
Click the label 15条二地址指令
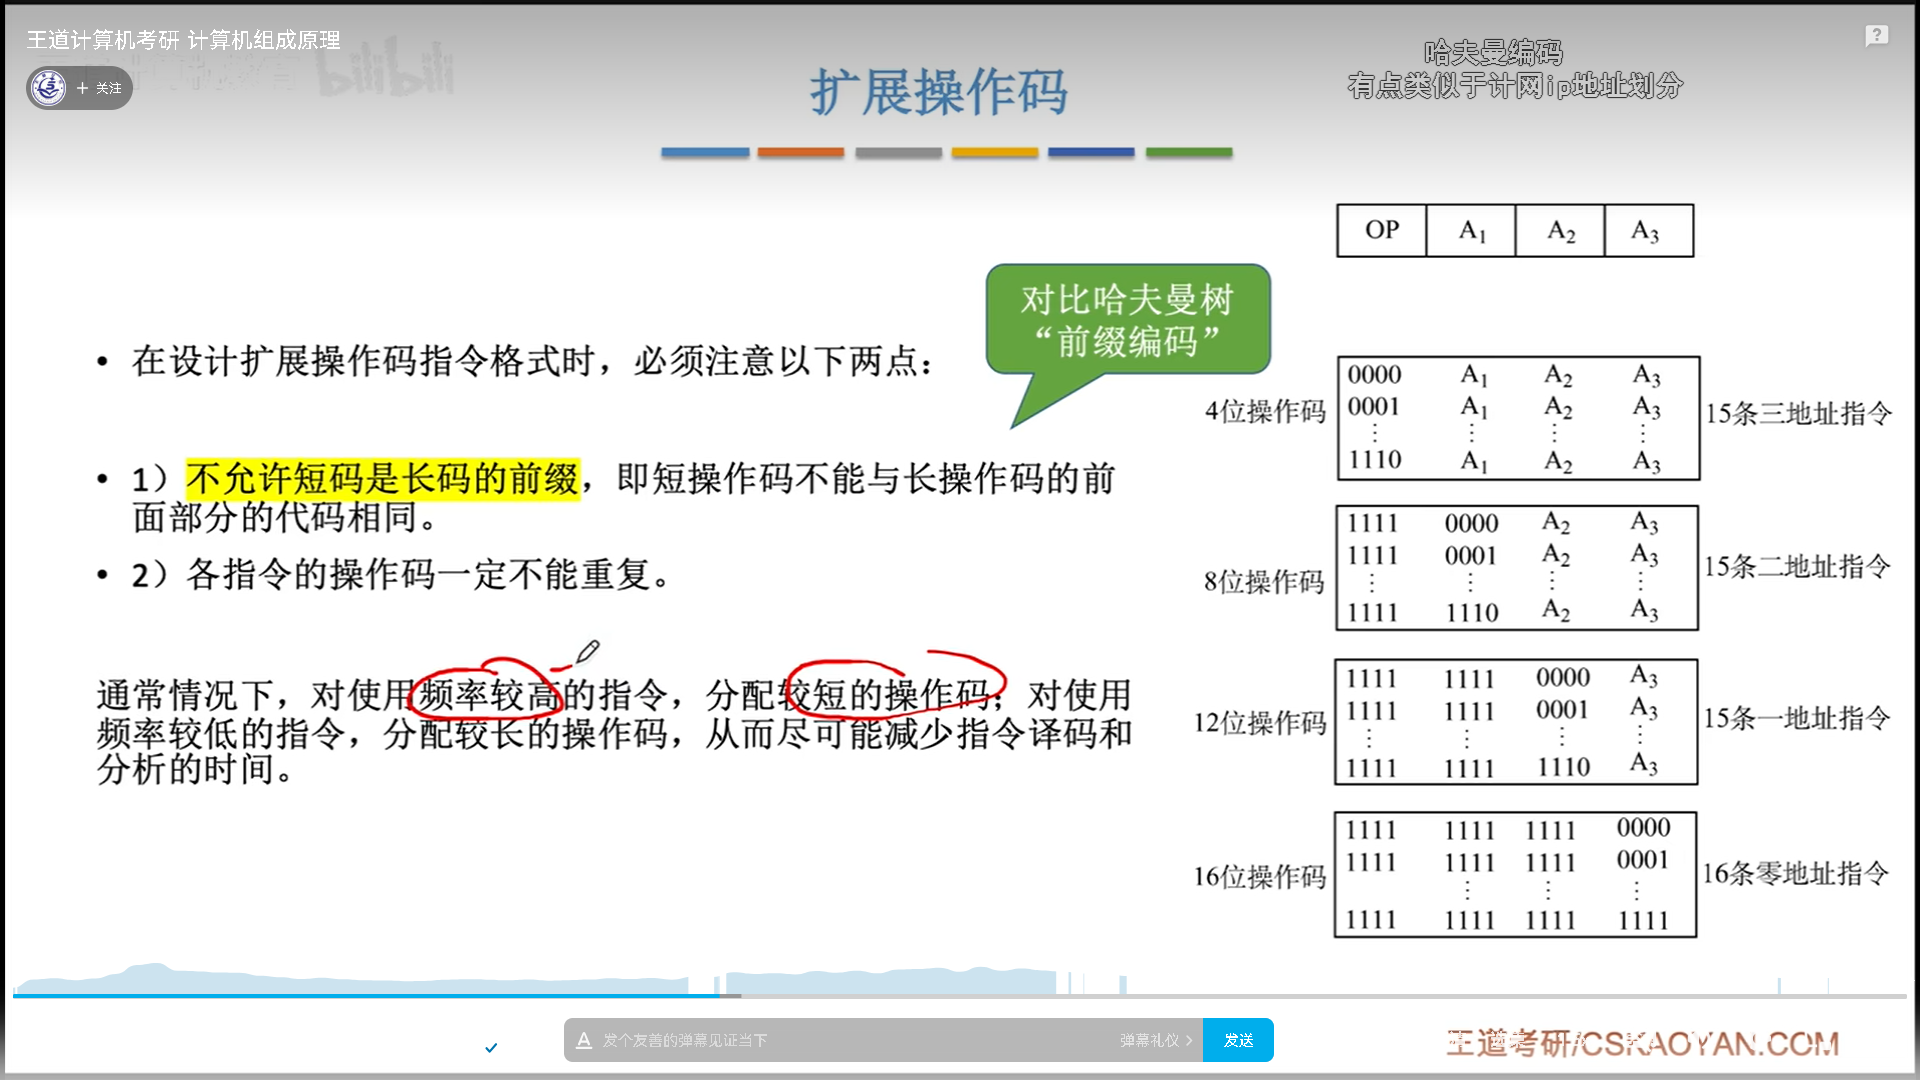pos(1797,566)
